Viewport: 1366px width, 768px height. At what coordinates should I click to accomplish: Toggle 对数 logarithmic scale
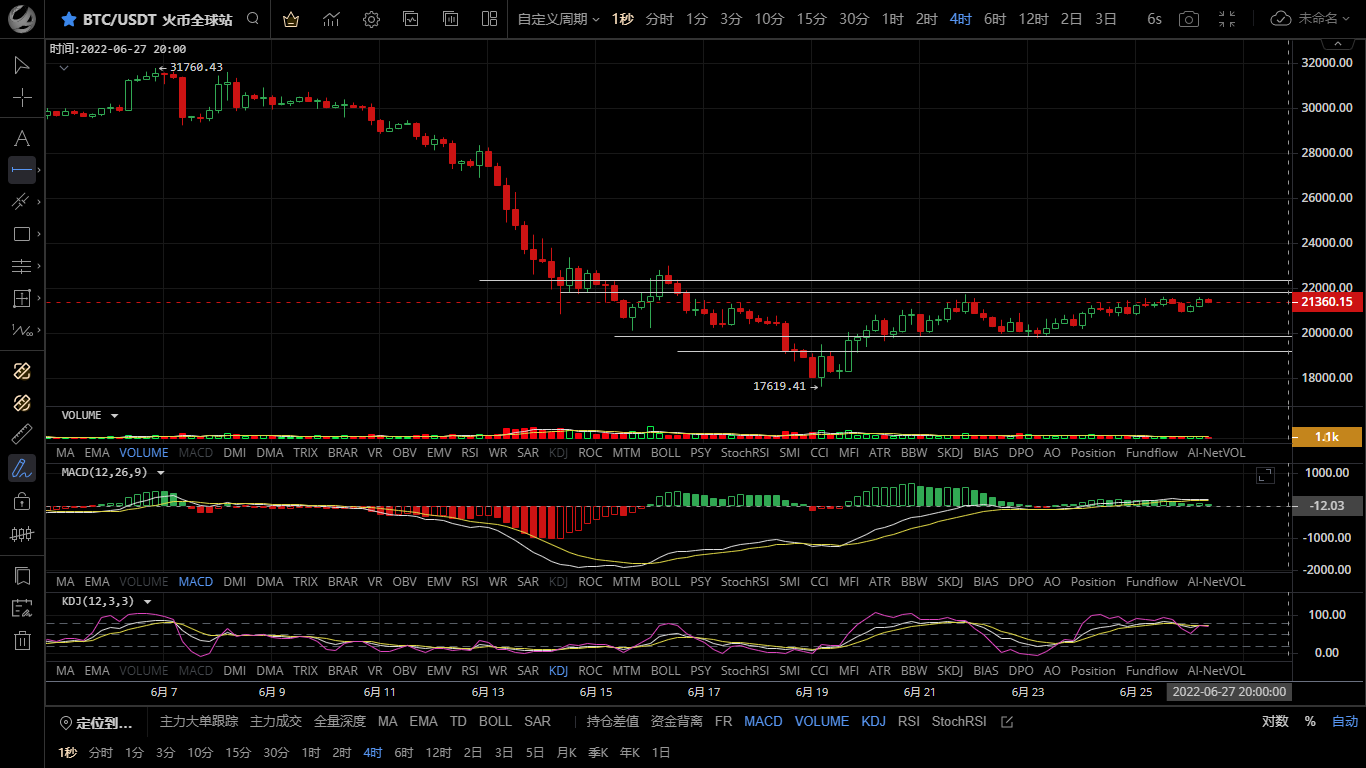(x=1274, y=721)
